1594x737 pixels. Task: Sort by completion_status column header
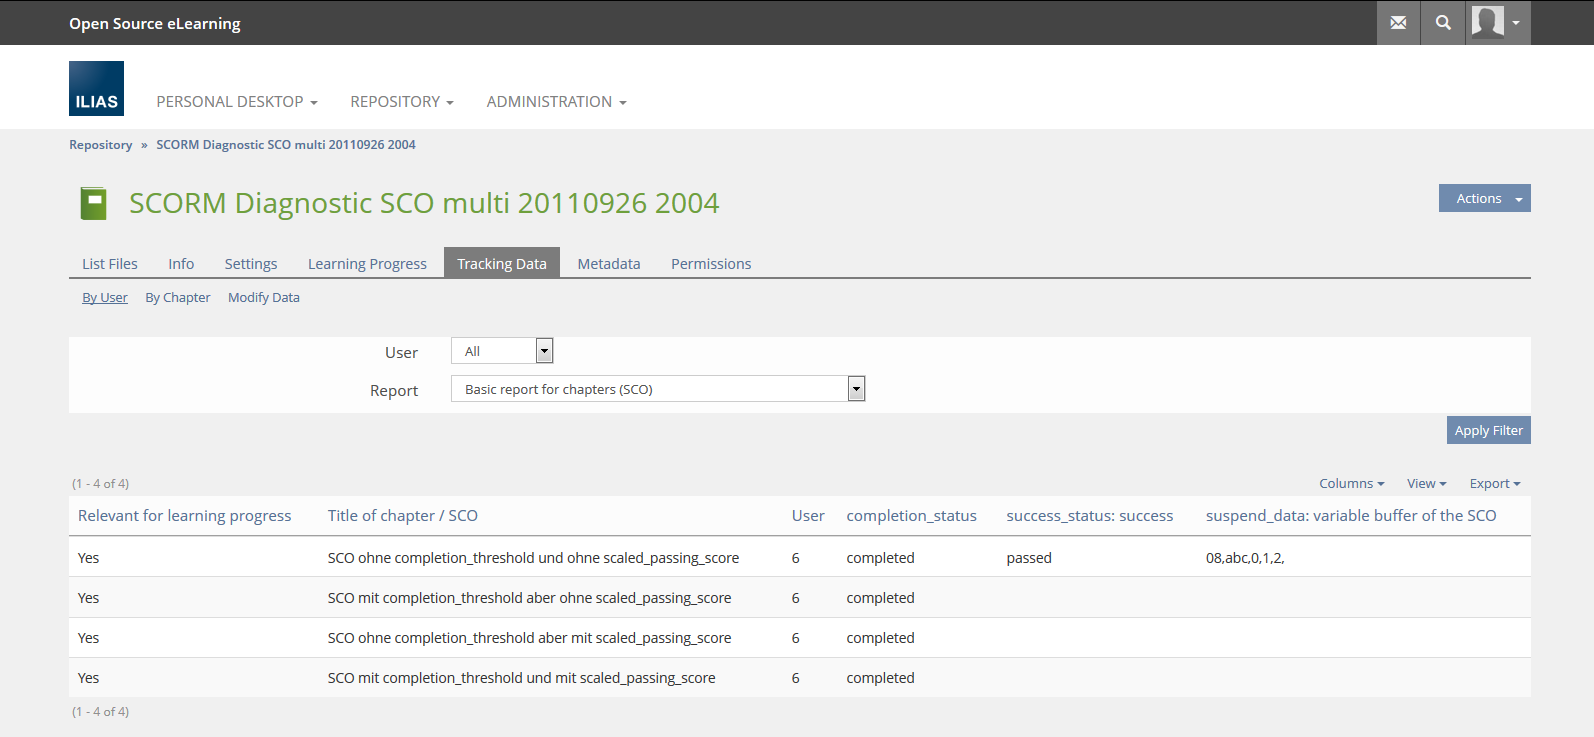coord(911,516)
